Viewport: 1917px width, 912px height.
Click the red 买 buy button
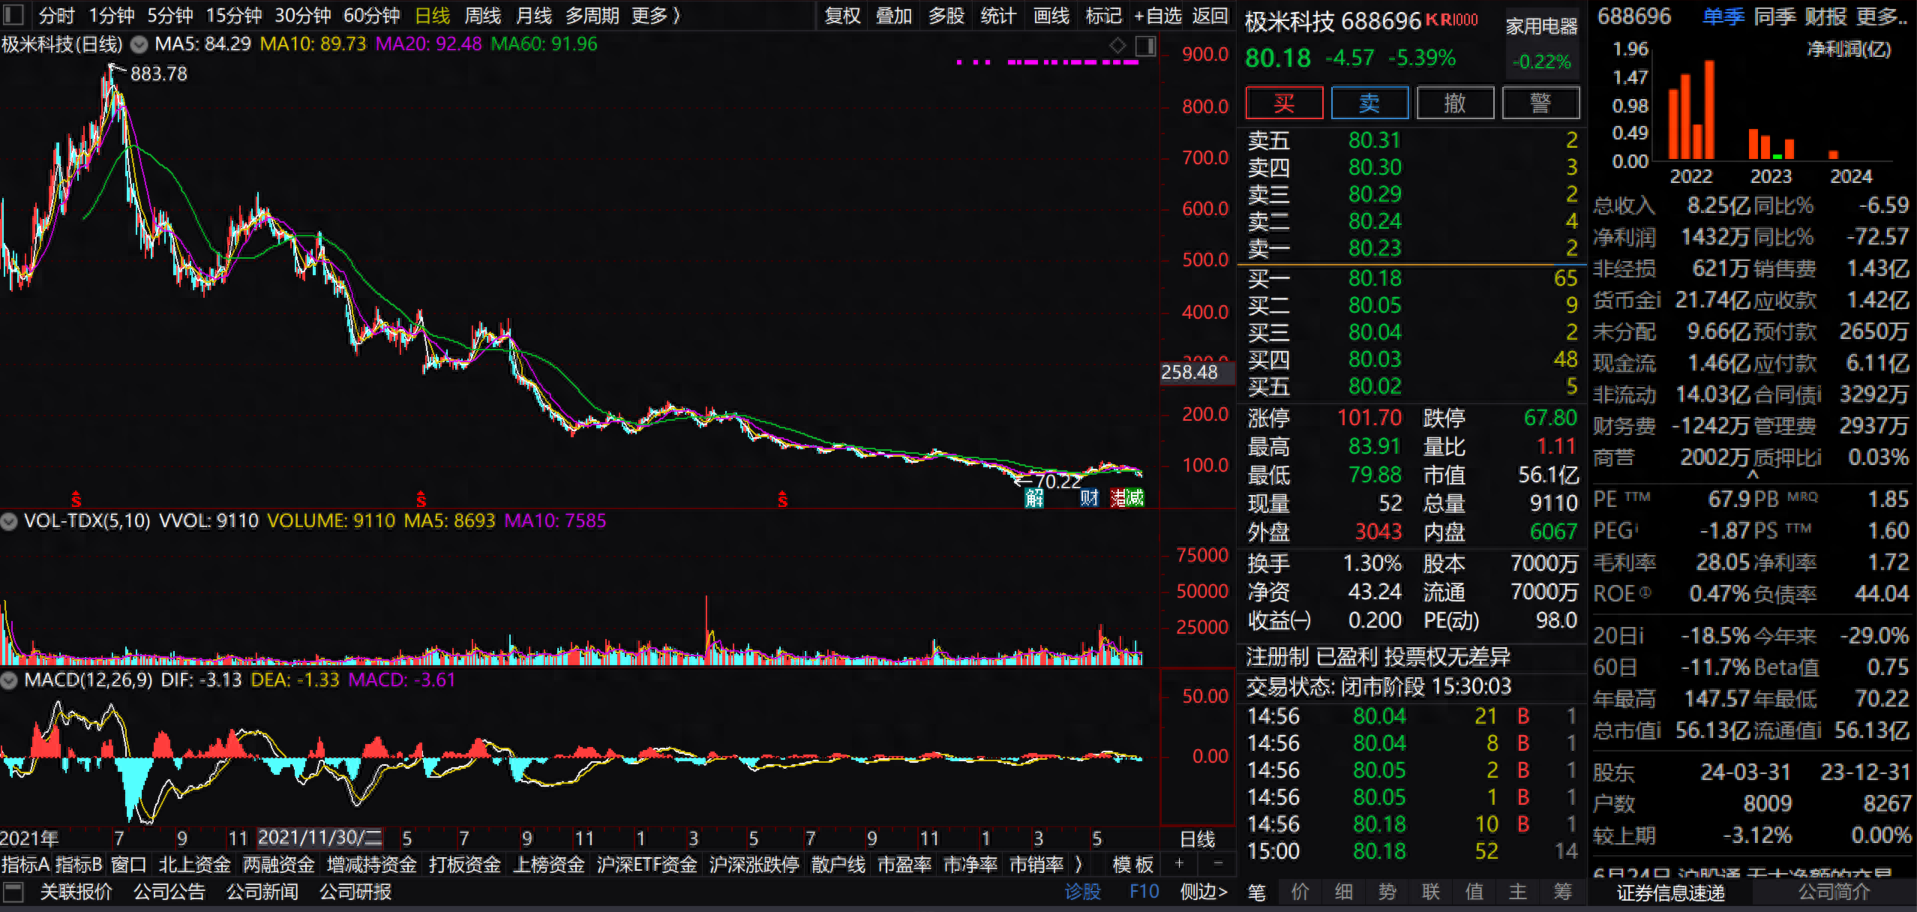[x=1284, y=103]
